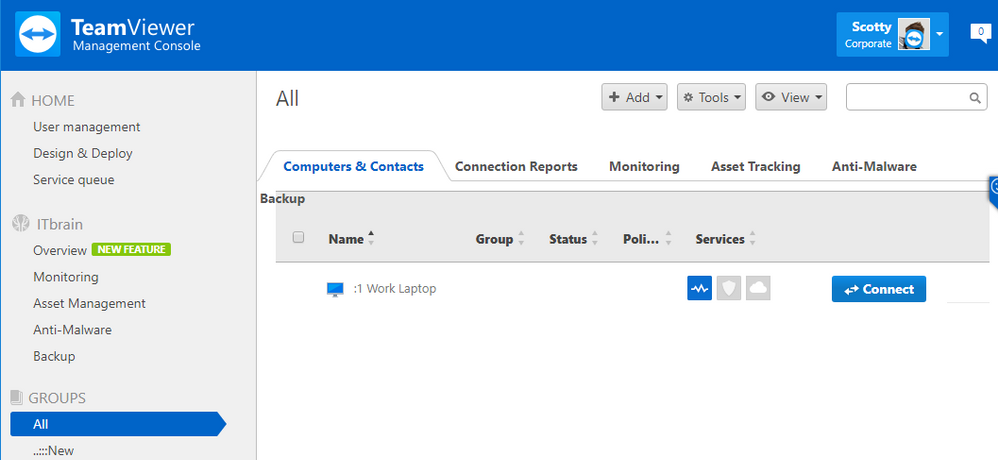The height and width of the screenshot is (460, 998).
Task: Open Backup in the ITbrain sidebar
Action: click(x=54, y=356)
